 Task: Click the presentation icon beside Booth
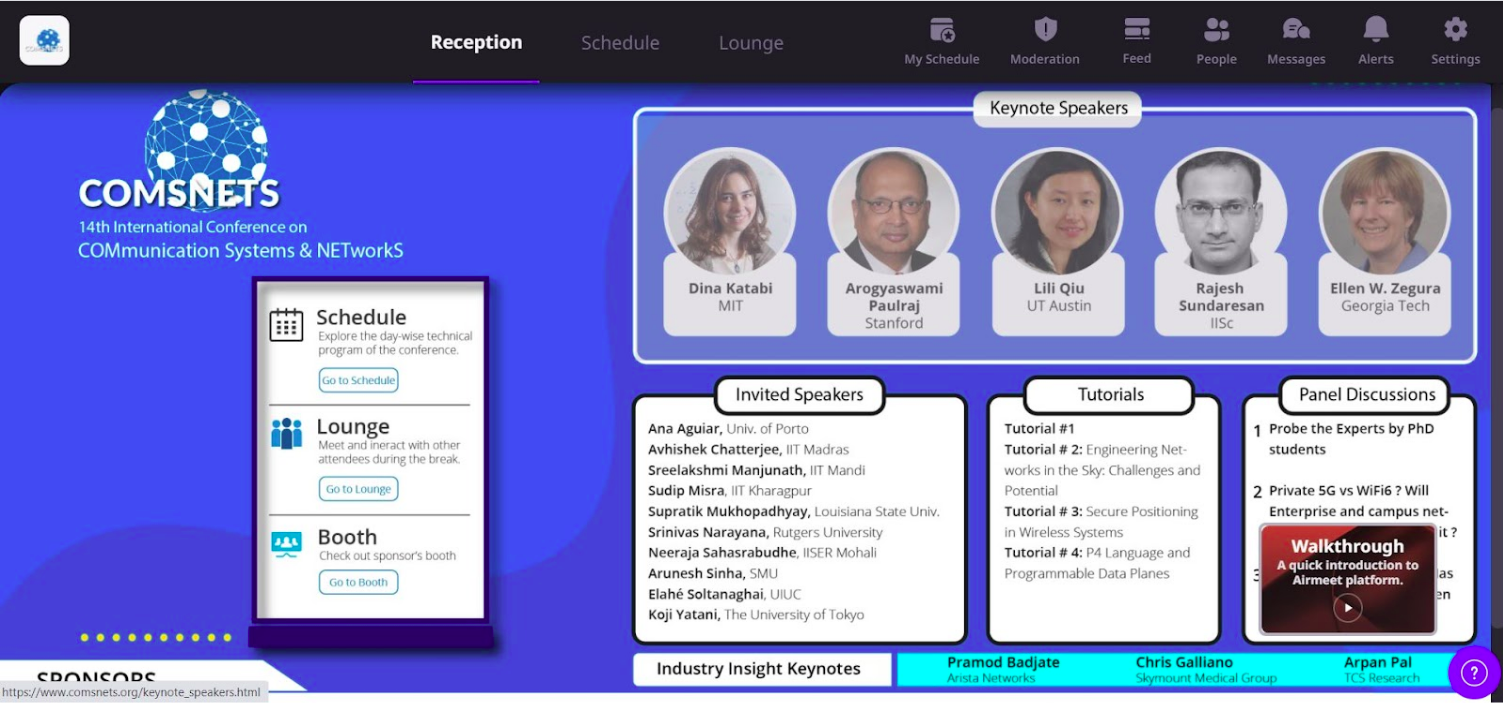tap(286, 543)
